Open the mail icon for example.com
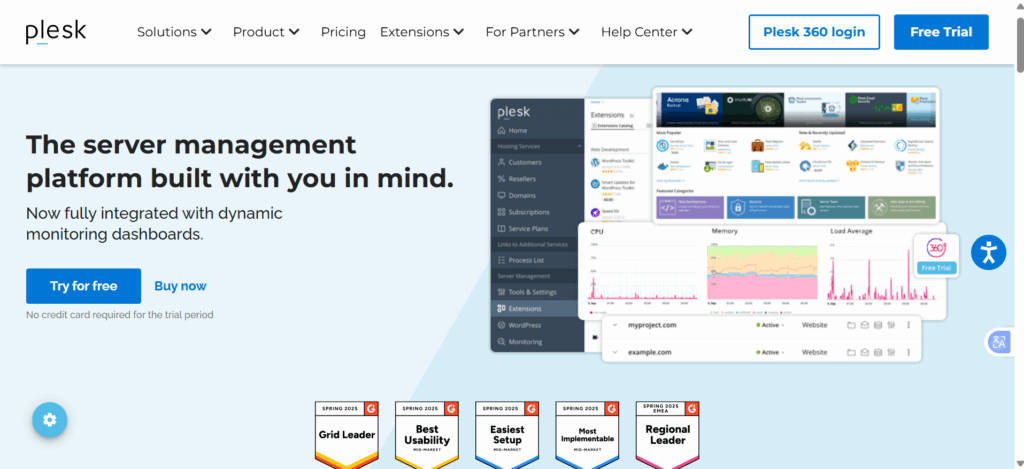This screenshot has height=469, width=1024. point(864,352)
